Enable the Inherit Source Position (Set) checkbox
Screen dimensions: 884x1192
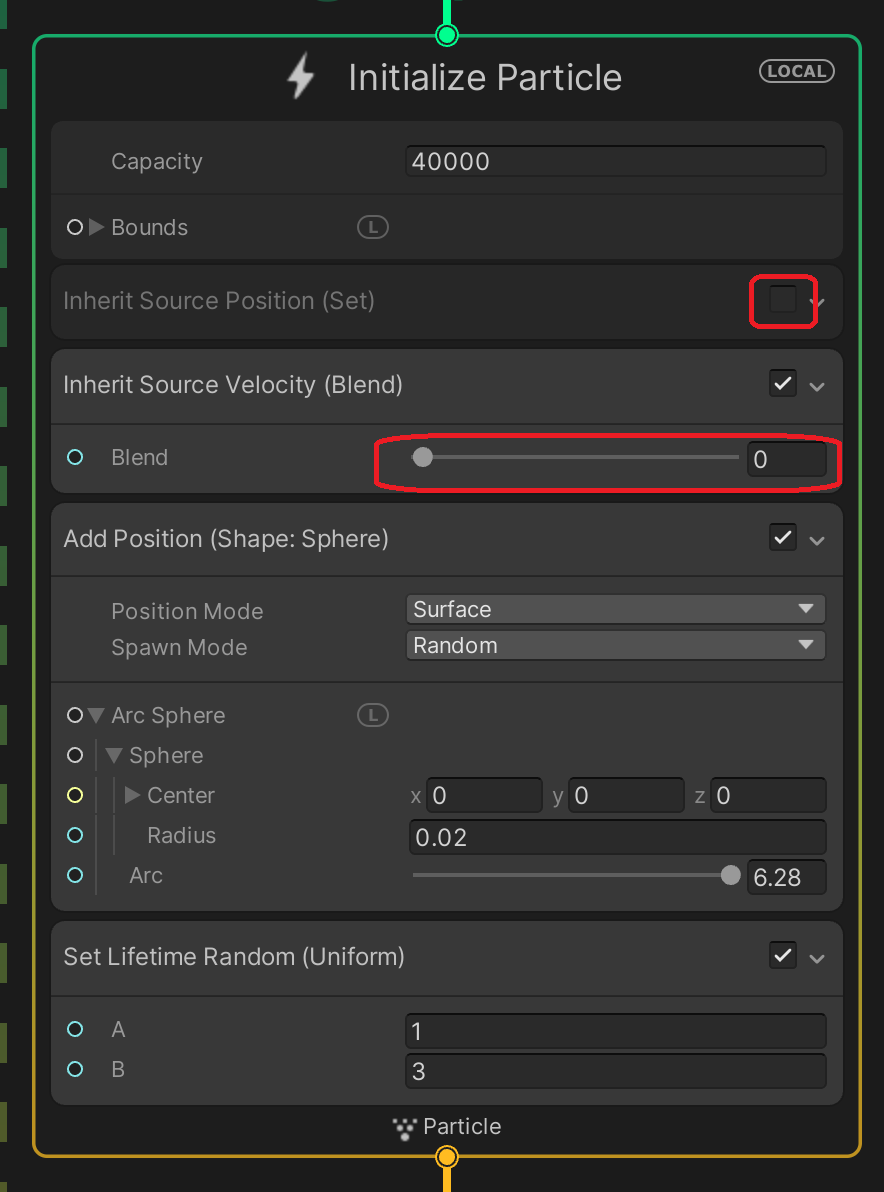click(783, 300)
